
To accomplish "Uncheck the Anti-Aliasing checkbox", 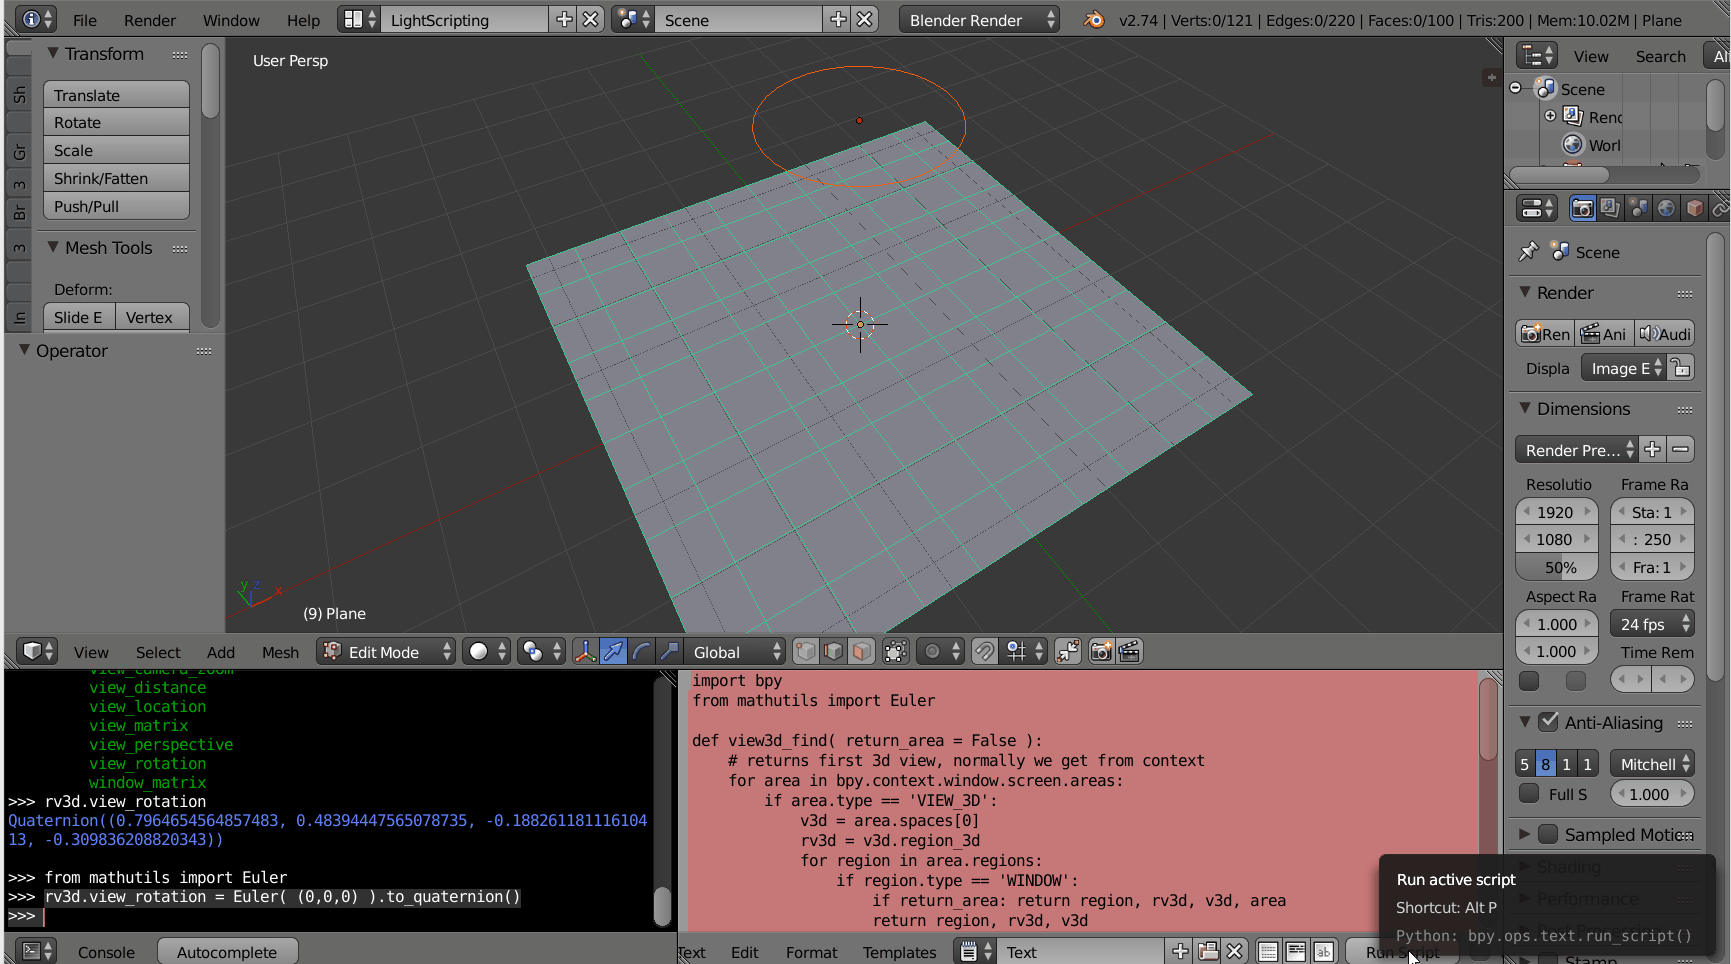I will tap(1546, 722).
